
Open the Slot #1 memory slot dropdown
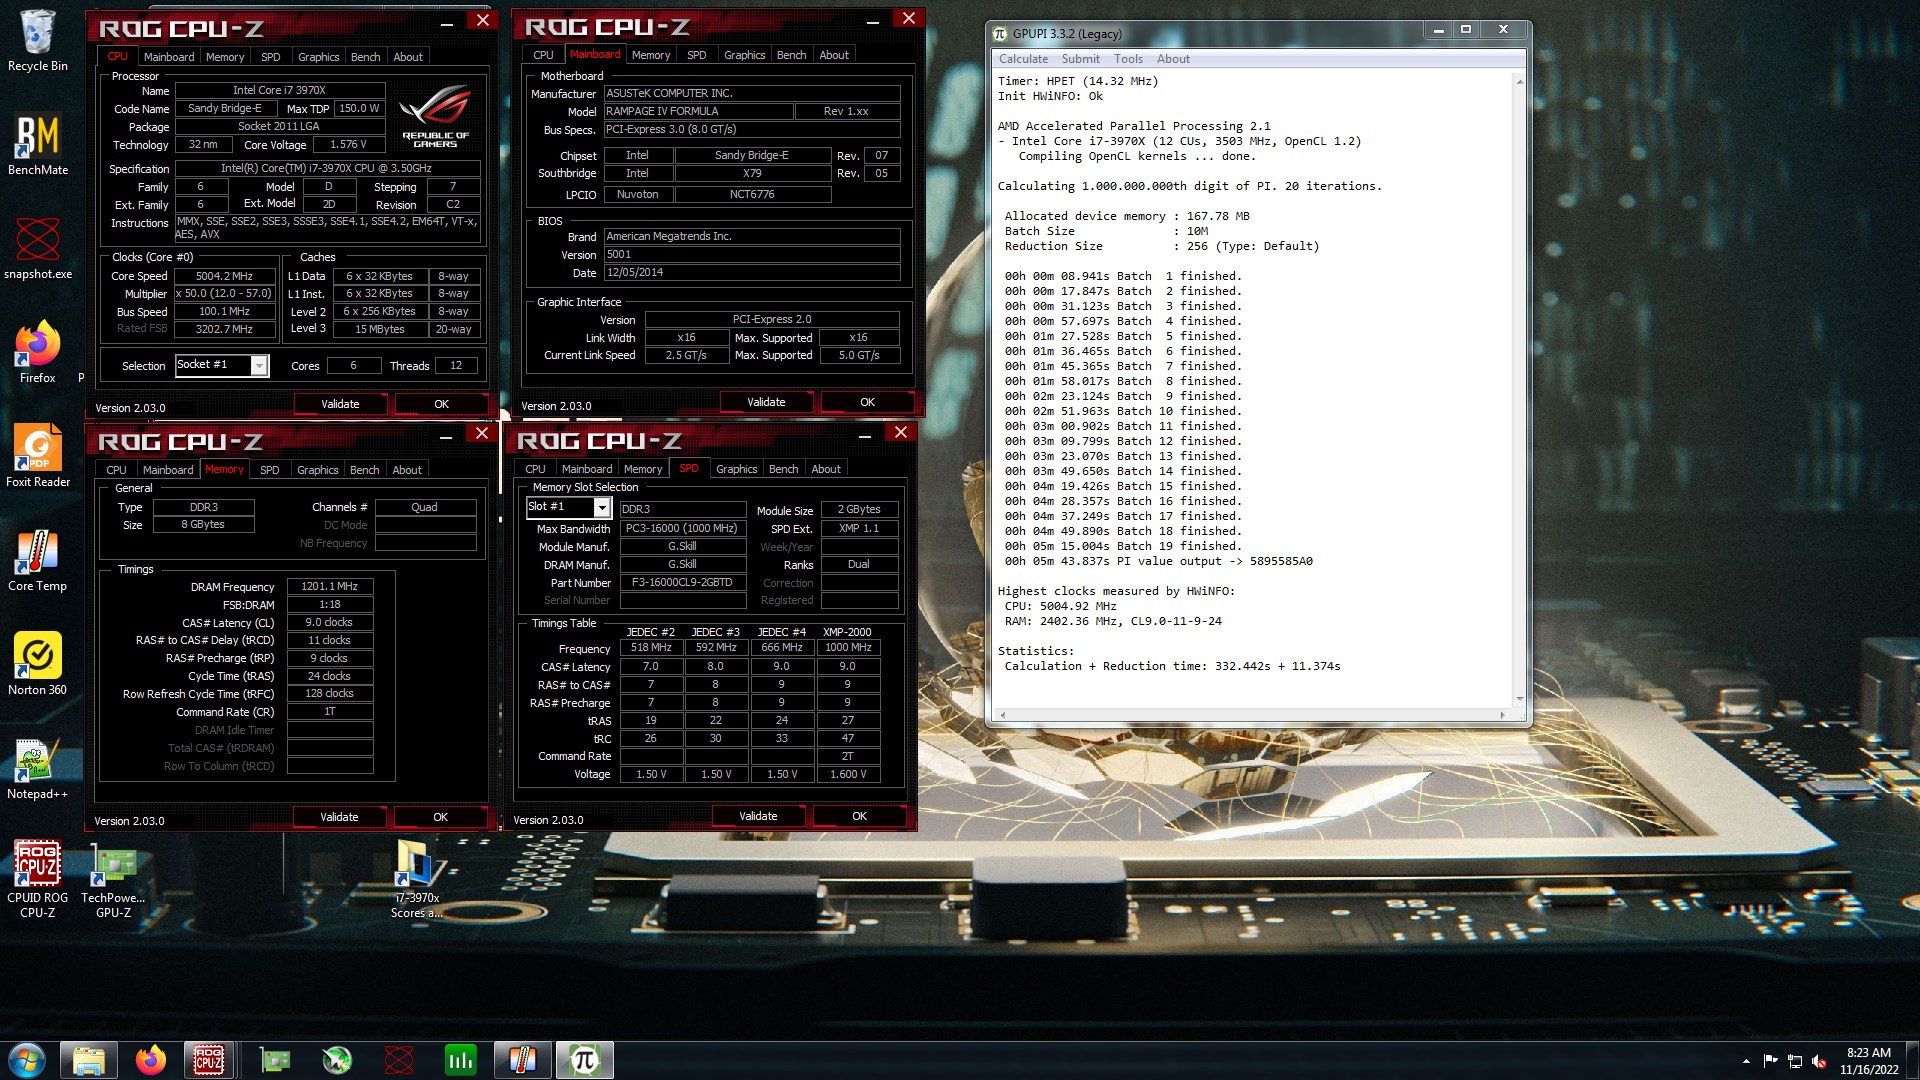coord(602,508)
